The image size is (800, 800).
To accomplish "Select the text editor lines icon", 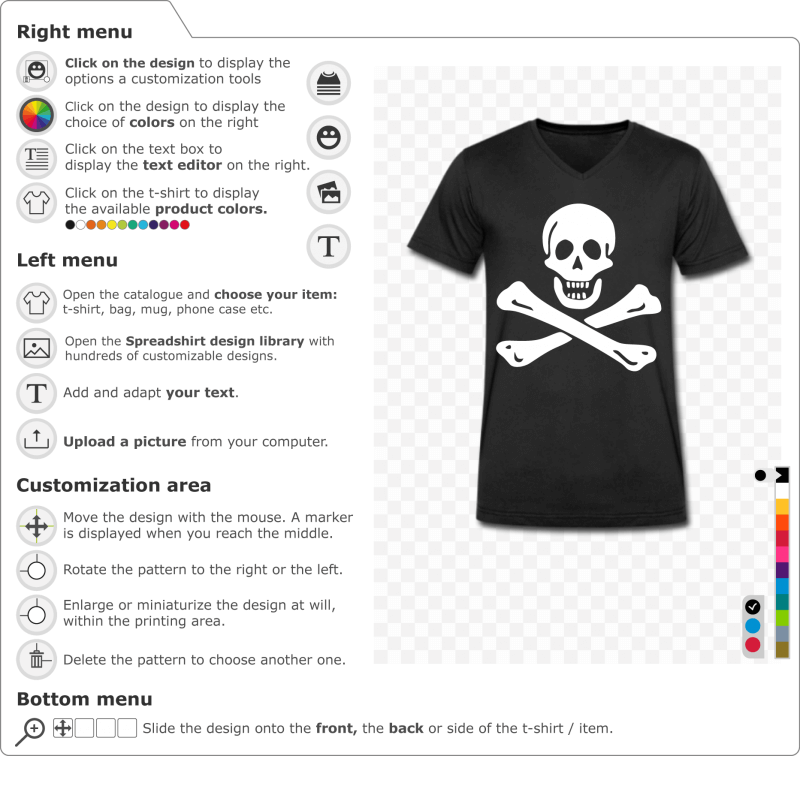I will point(36,159).
